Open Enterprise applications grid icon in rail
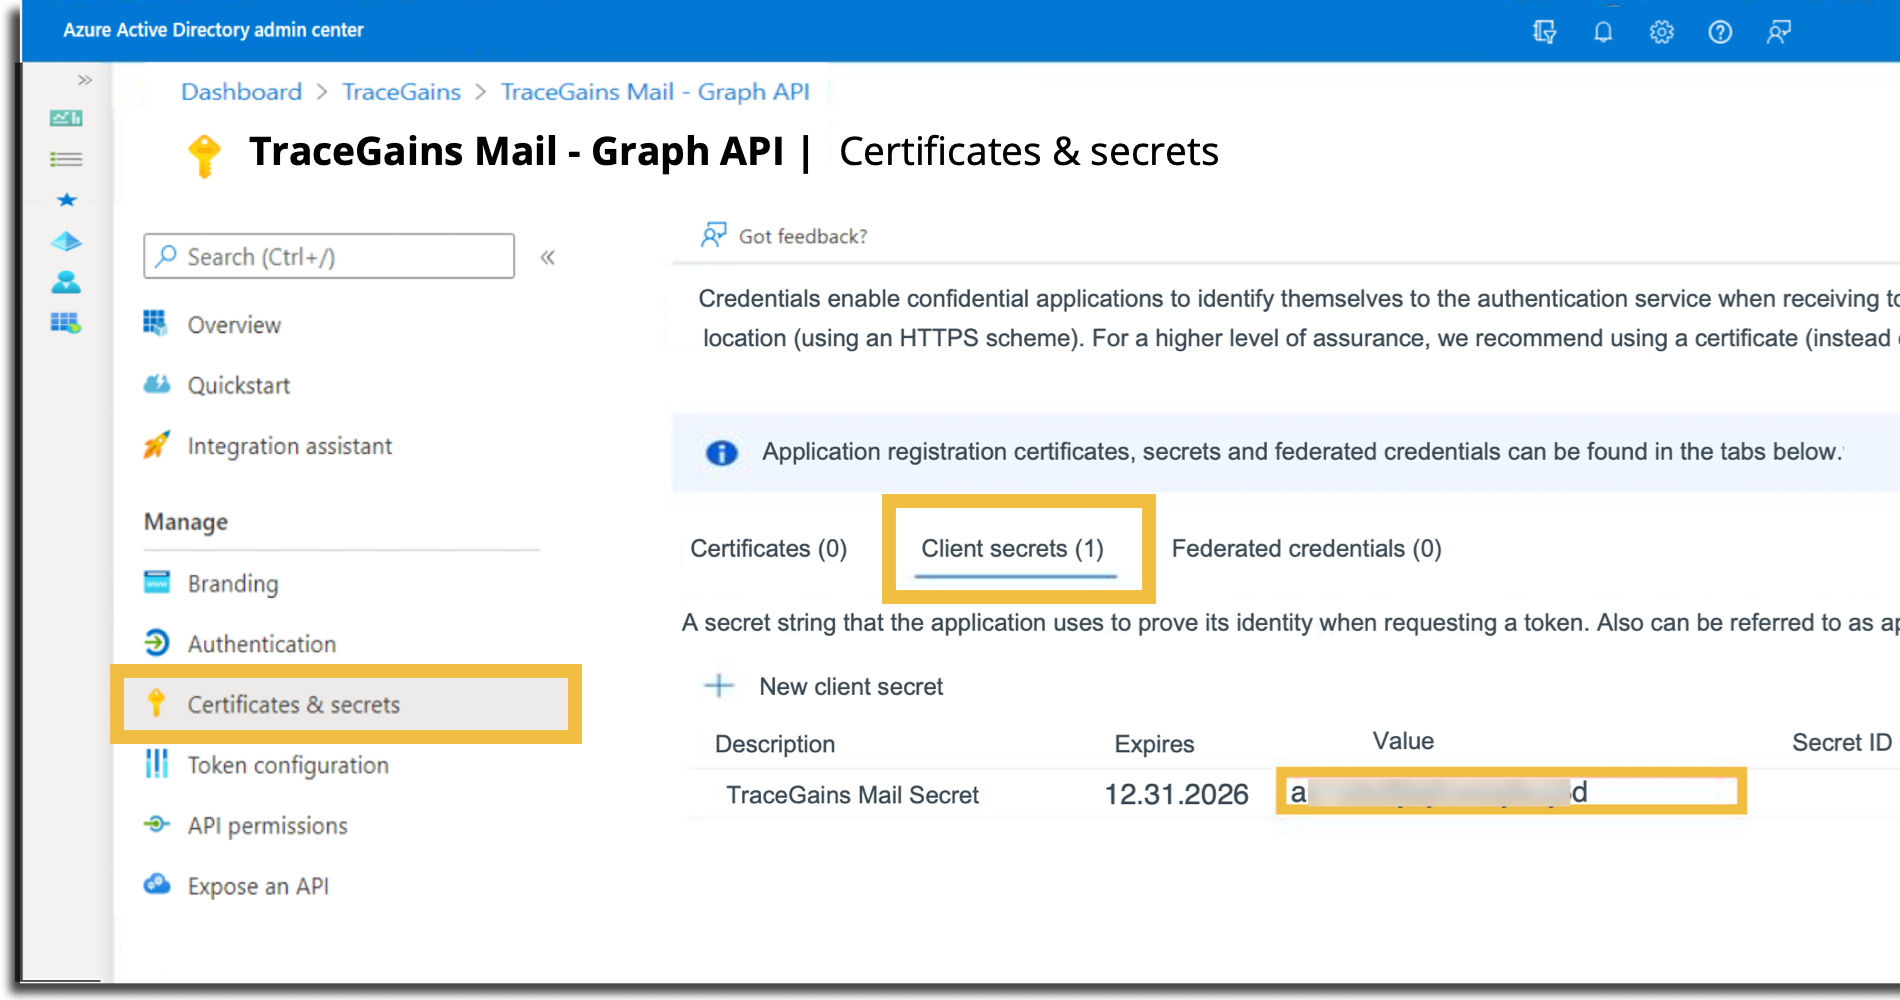 (x=66, y=323)
